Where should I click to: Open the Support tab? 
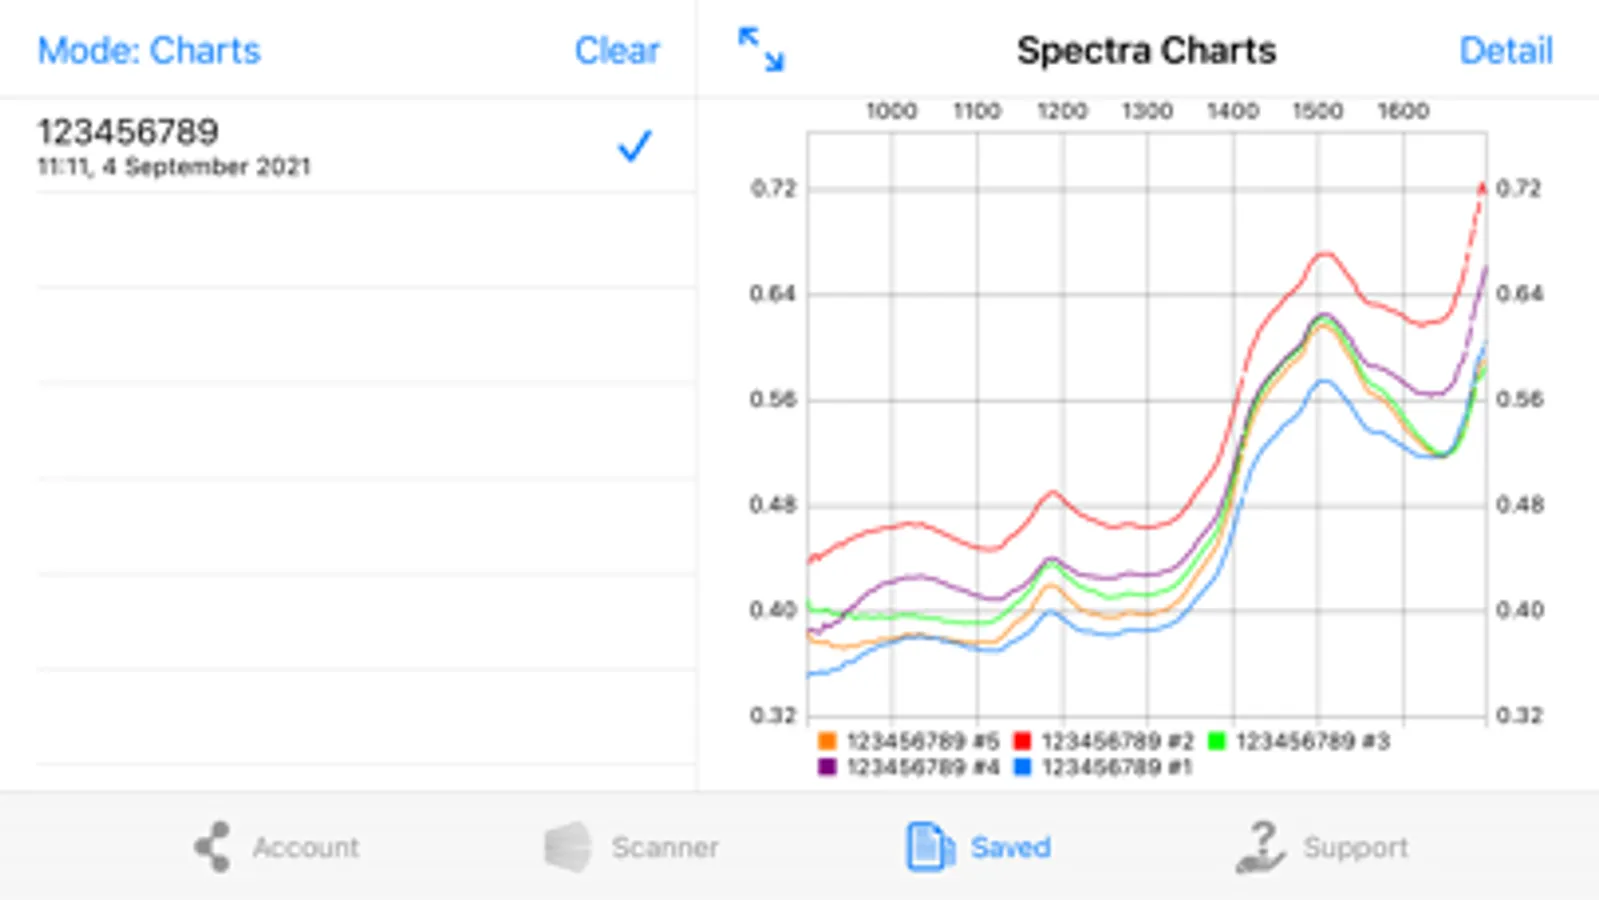1355,848
